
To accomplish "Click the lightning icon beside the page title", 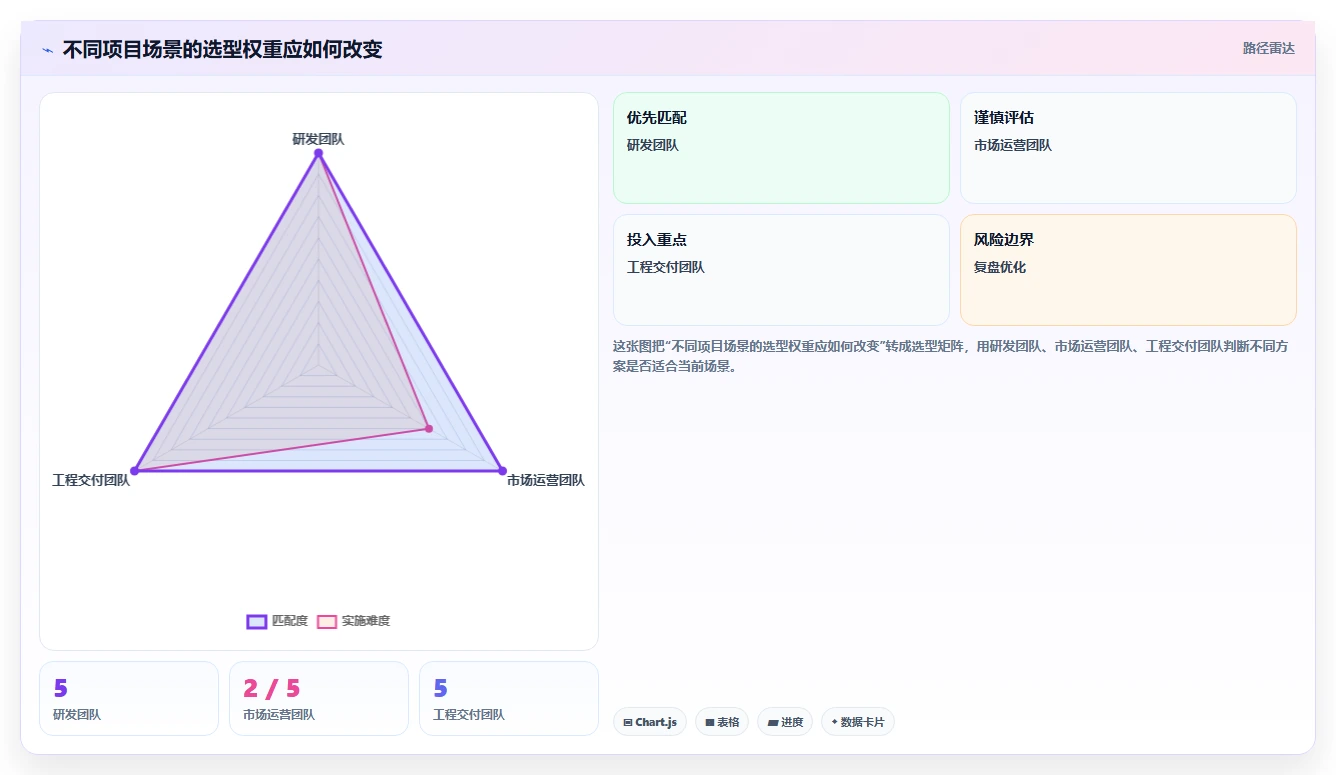I will [48, 50].
